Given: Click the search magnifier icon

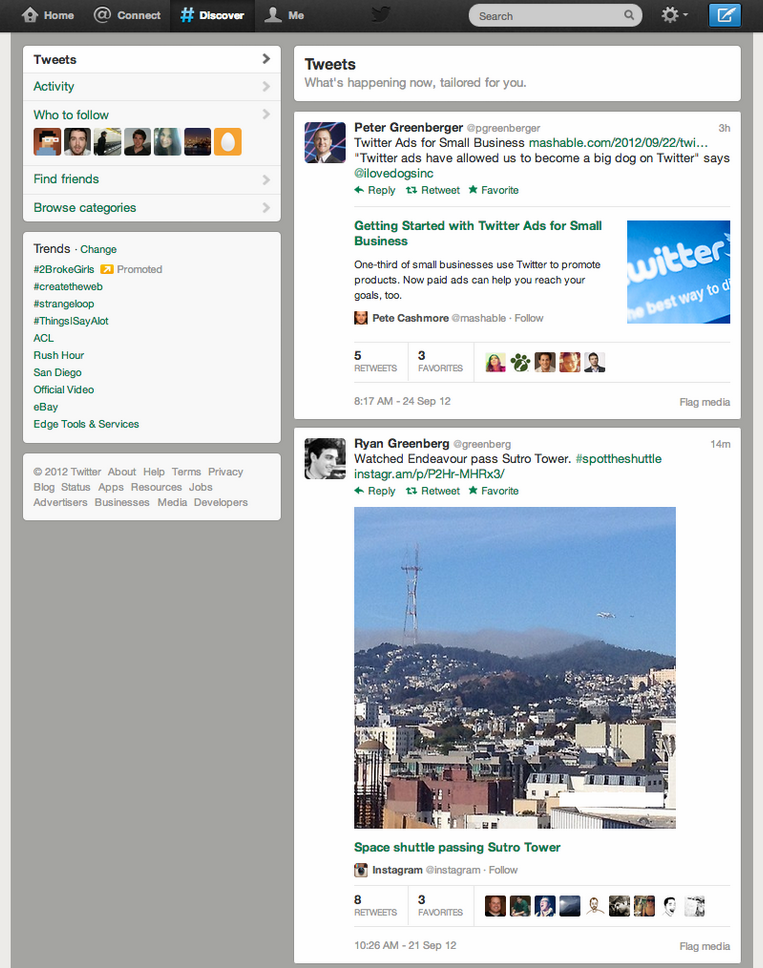Looking at the screenshot, I should point(629,15).
